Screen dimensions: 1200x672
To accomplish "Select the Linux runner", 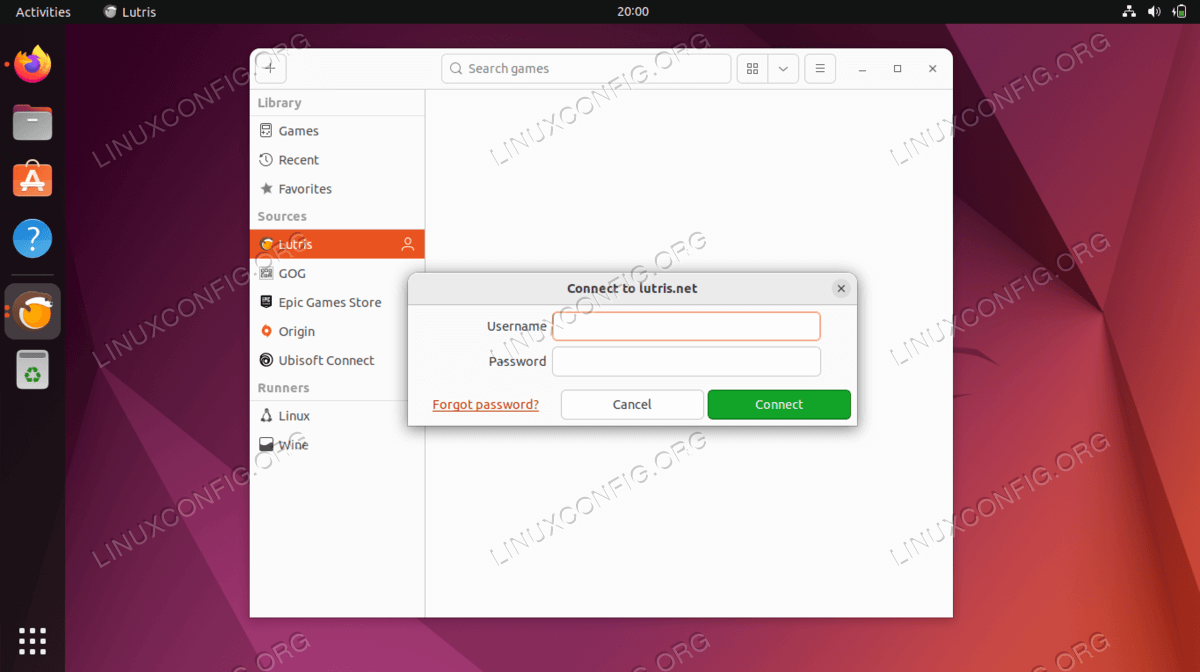I will (337, 416).
